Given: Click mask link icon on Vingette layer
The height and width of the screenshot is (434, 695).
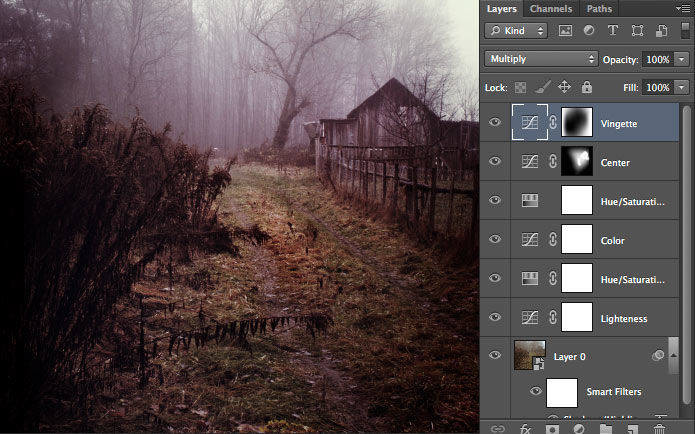Looking at the screenshot, I should pos(553,122).
